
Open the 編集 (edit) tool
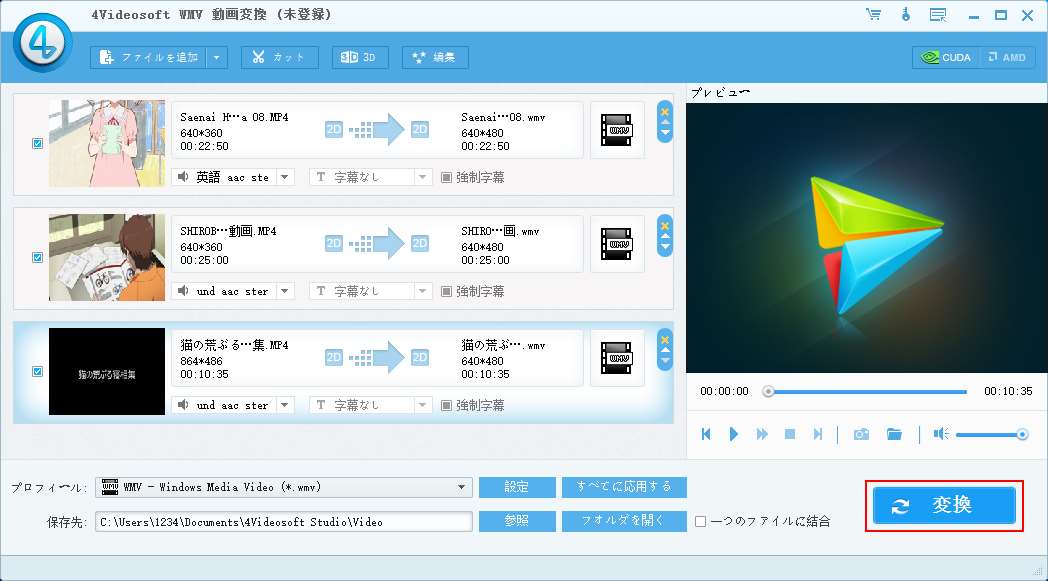435,57
